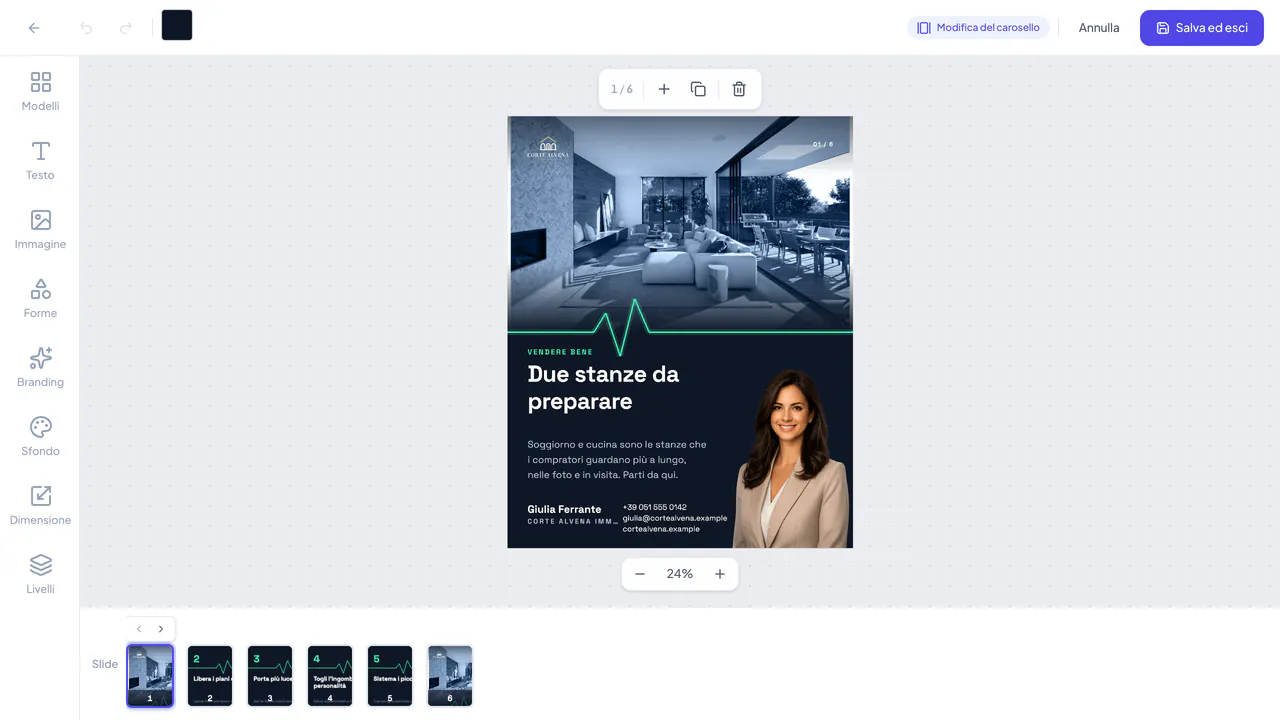
Task: Open the Forme shapes panel
Action: 40,298
